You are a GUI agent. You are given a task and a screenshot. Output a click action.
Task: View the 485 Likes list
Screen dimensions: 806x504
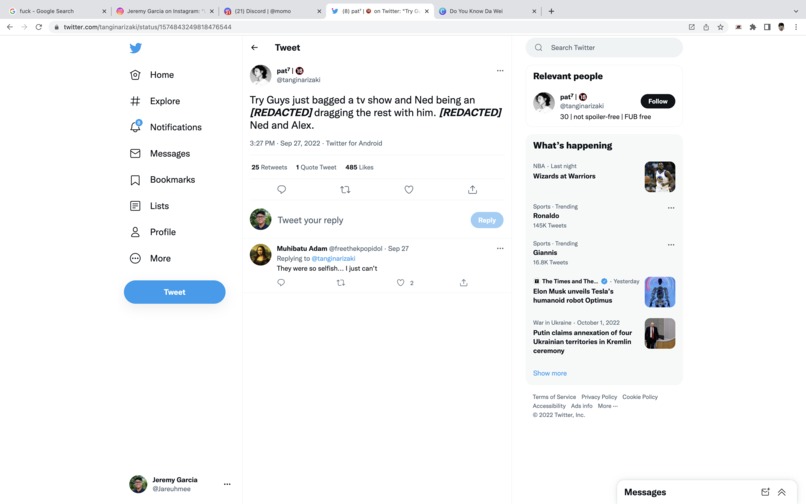click(359, 167)
